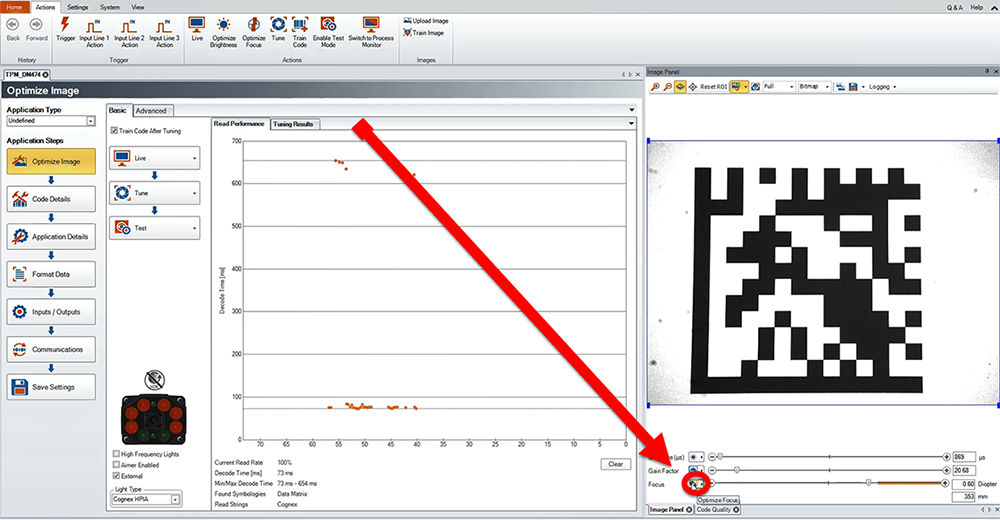Open the Settings ribbon tab
Screen dimensions: 1000x520
click(x=77, y=7)
